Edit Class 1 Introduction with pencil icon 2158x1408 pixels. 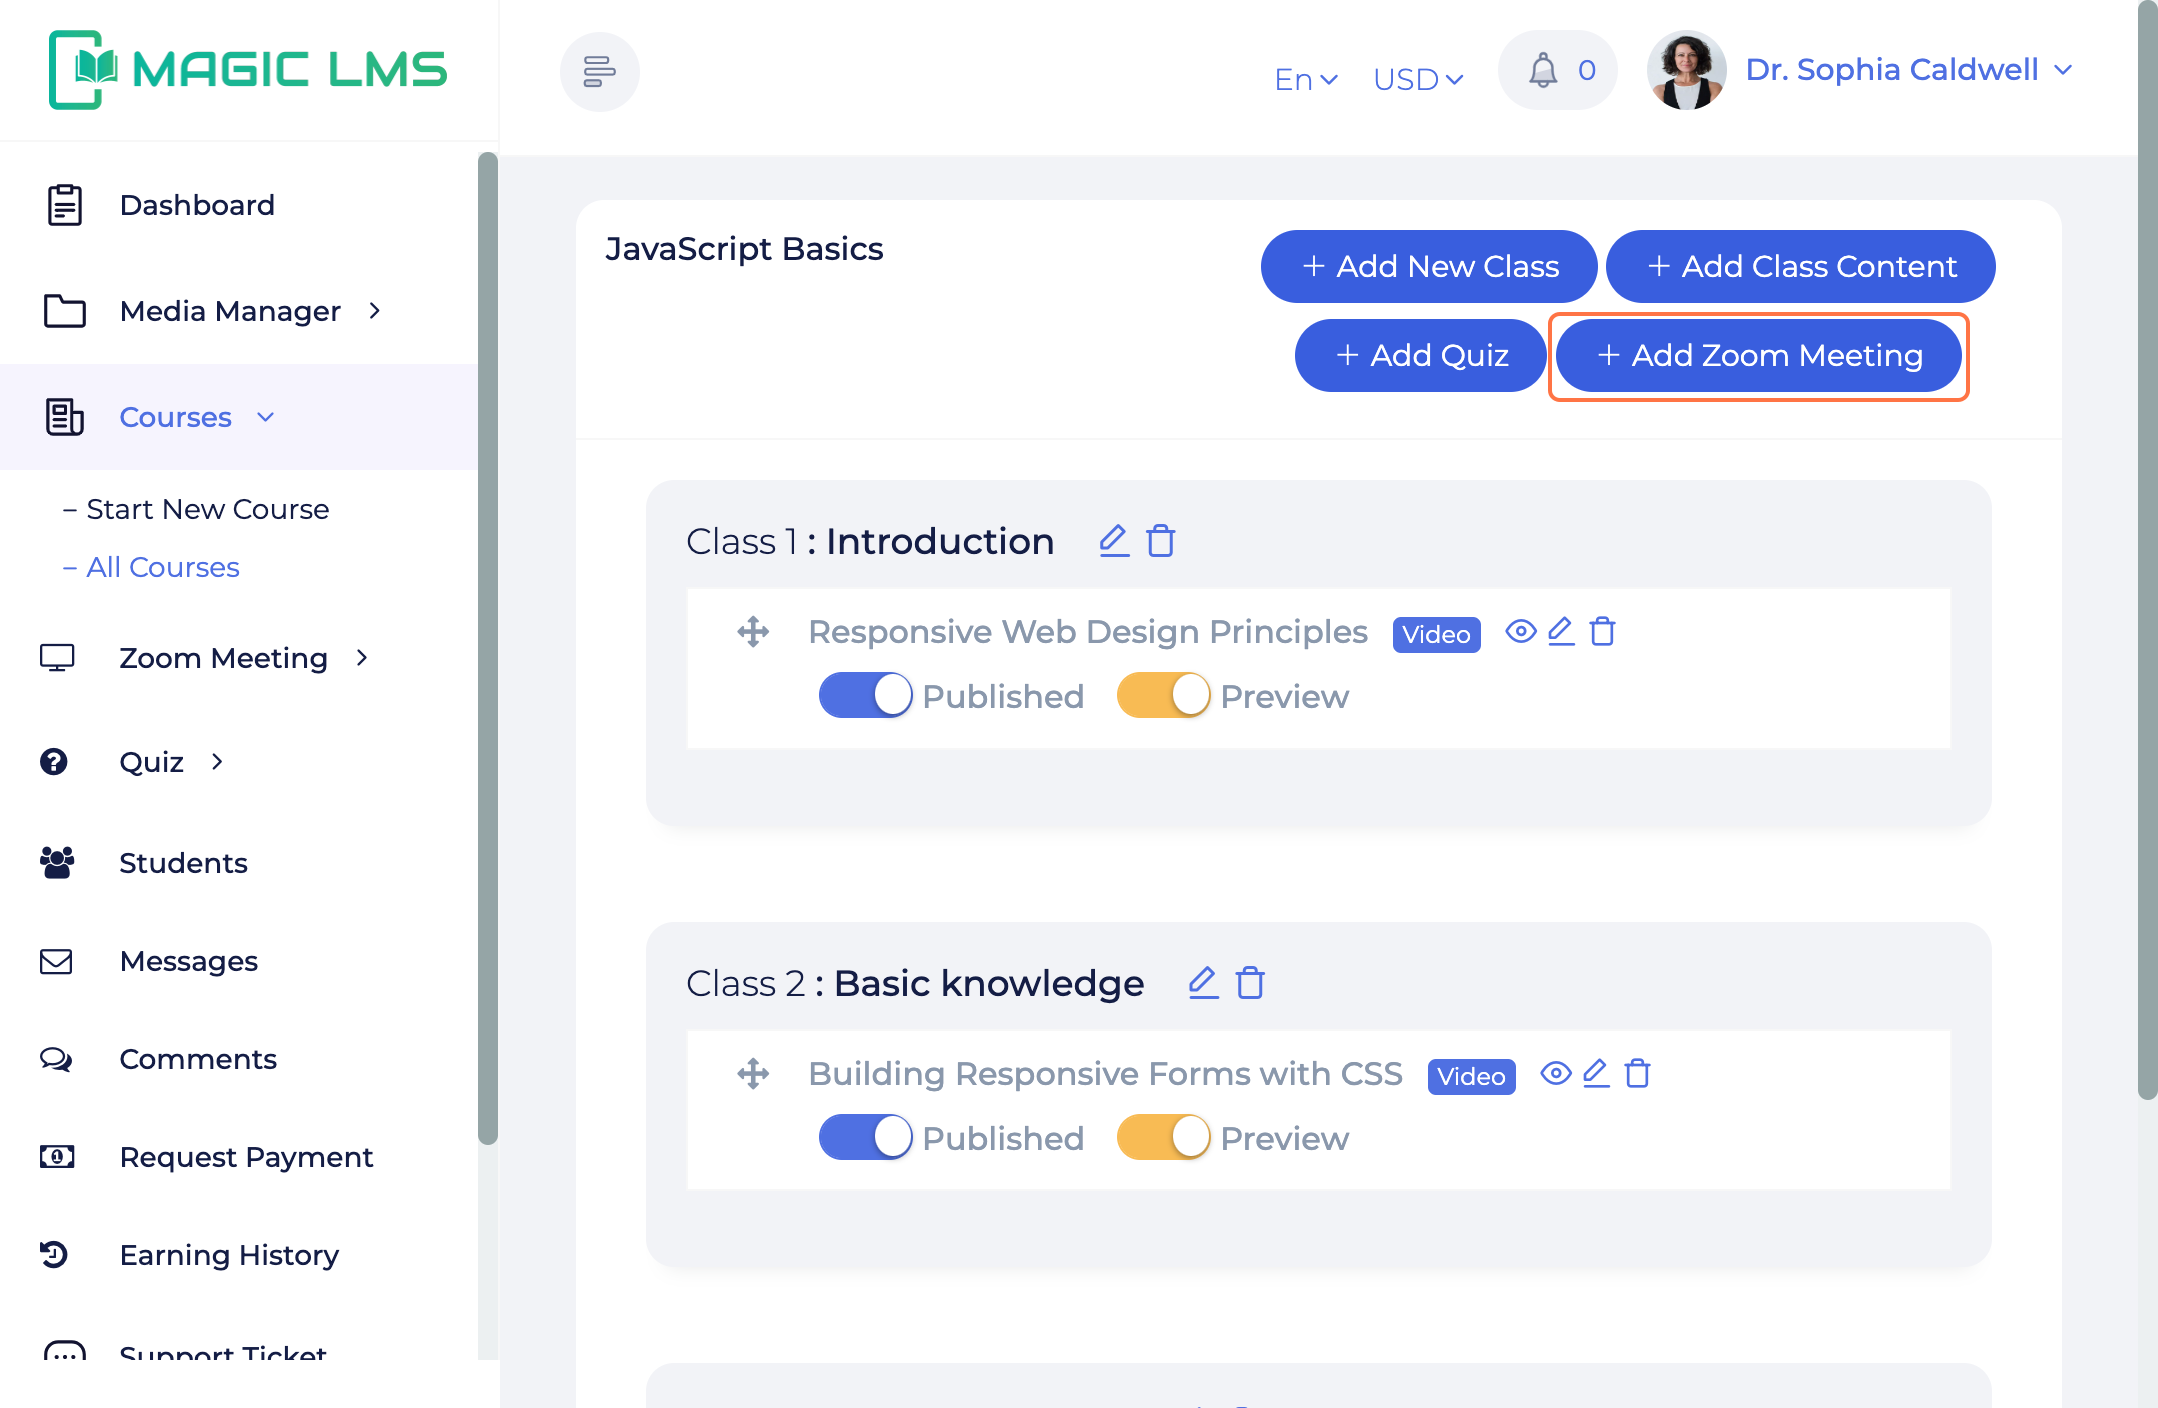click(1114, 541)
